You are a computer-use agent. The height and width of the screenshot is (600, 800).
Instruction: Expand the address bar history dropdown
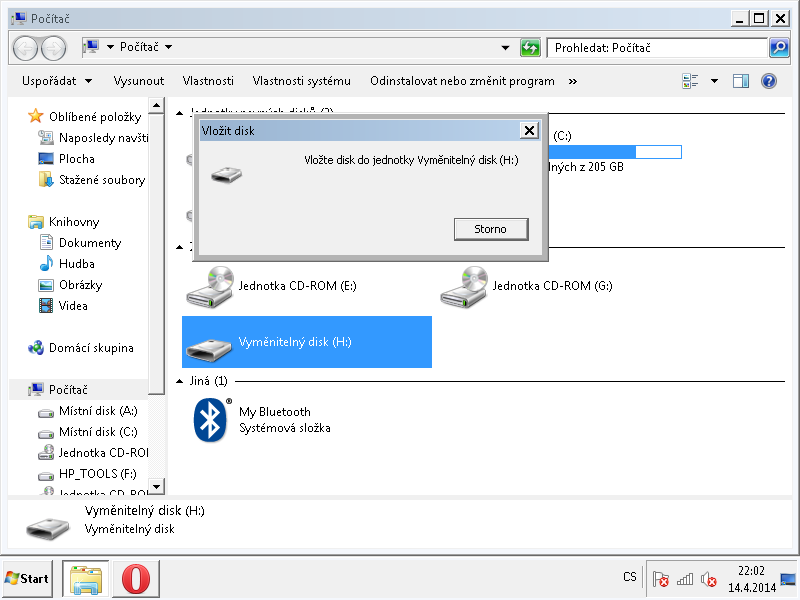pos(505,48)
